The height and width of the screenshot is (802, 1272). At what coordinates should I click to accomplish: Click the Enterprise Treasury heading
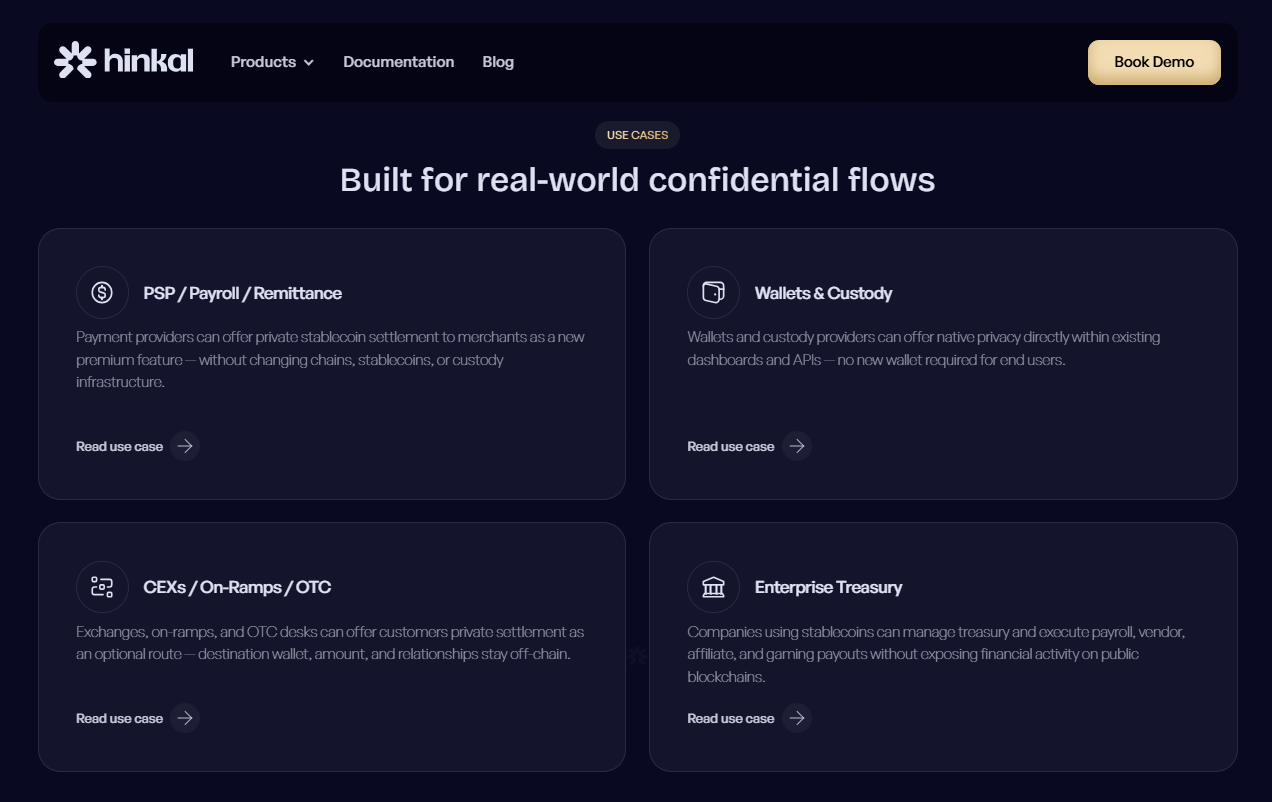[828, 587]
